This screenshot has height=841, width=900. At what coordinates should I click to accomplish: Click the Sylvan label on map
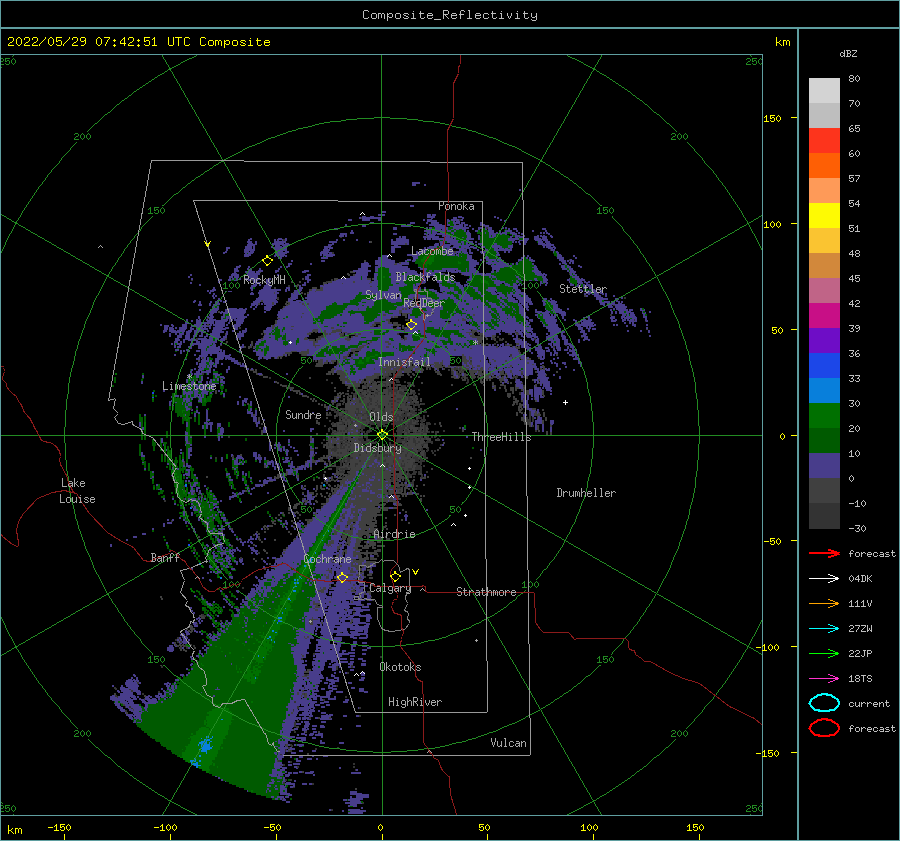[x=383, y=295]
